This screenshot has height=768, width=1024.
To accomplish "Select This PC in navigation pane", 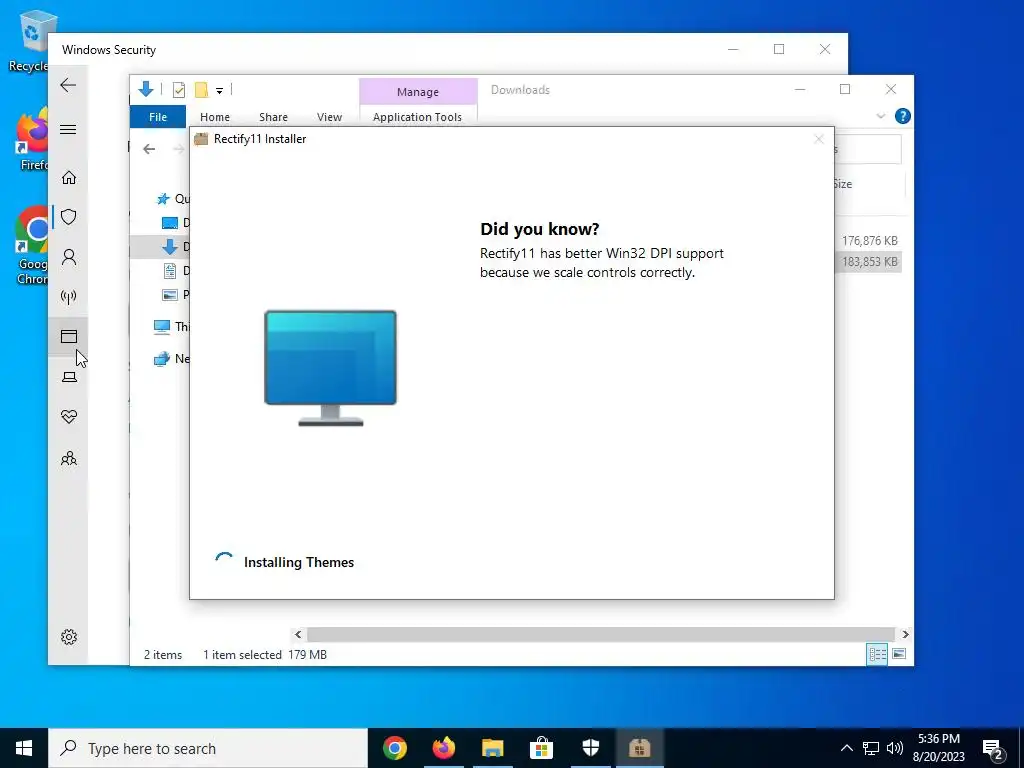I will (x=171, y=327).
